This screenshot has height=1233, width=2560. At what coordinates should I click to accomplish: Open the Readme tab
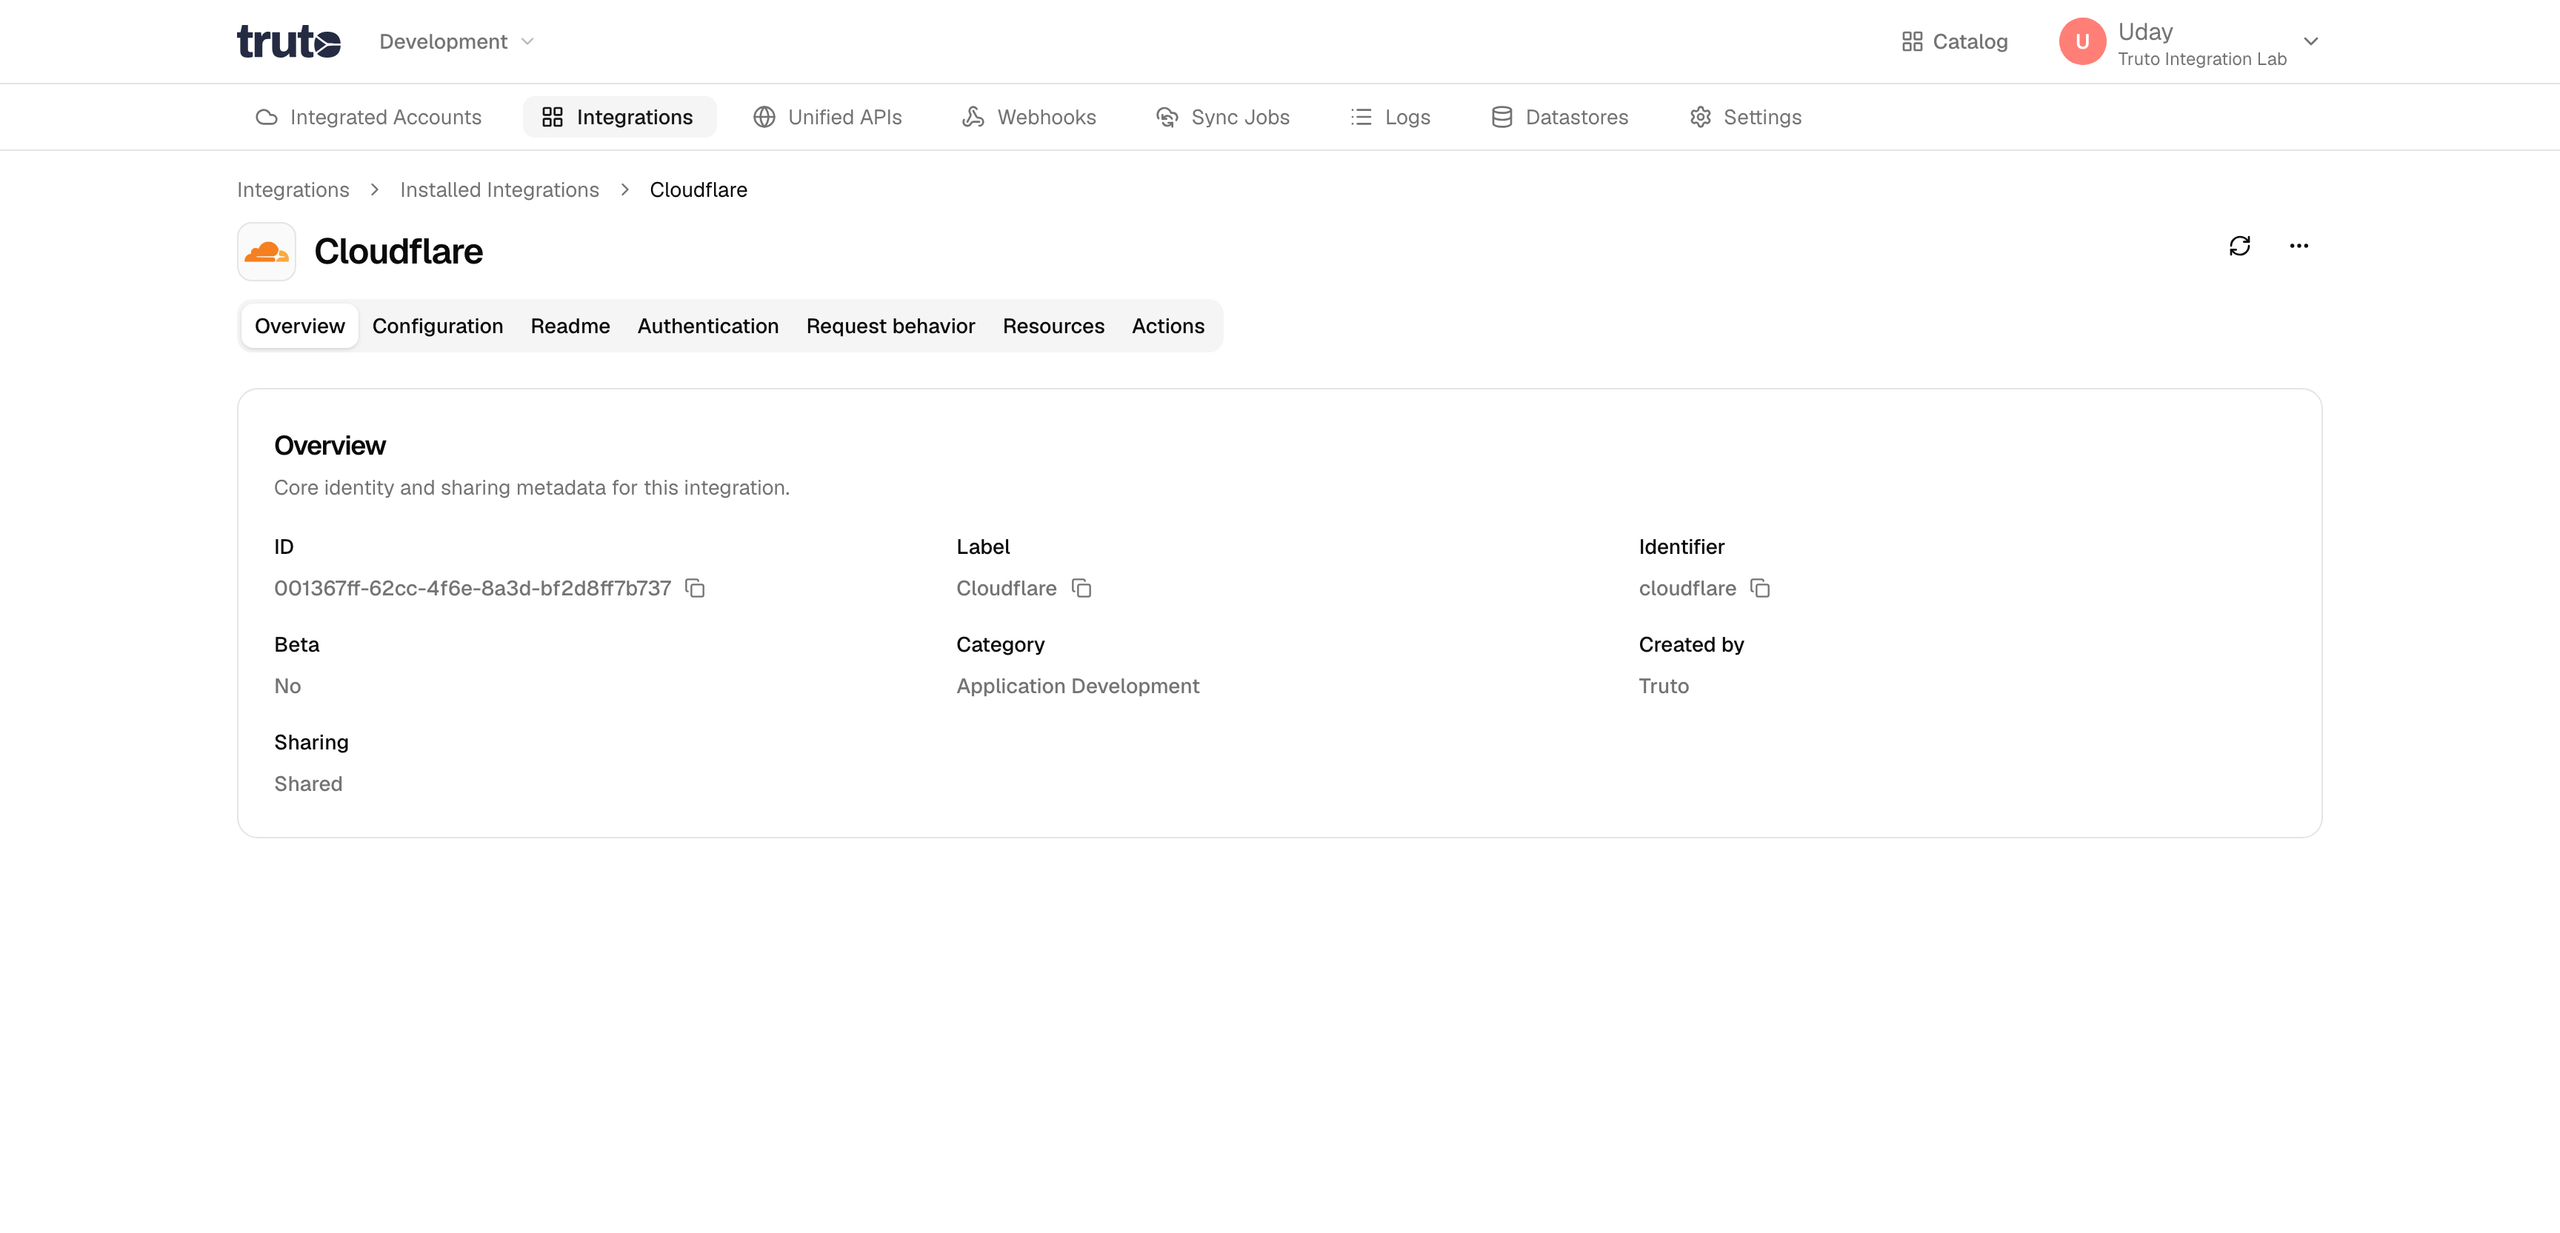pos(570,326)
